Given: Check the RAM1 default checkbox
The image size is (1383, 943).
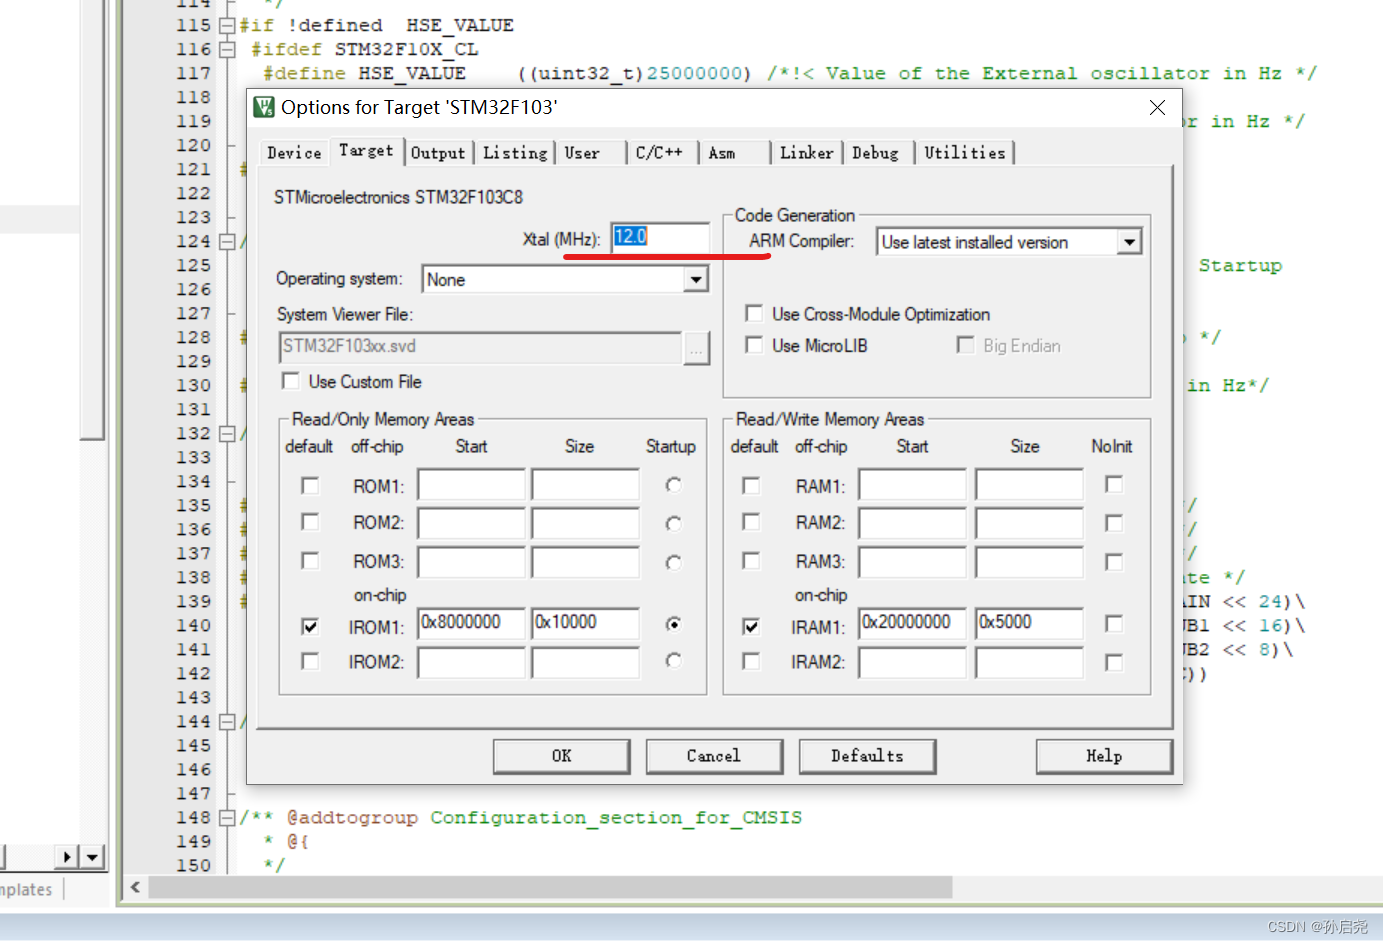Looking at the screenshot, I should click(751, 485).
